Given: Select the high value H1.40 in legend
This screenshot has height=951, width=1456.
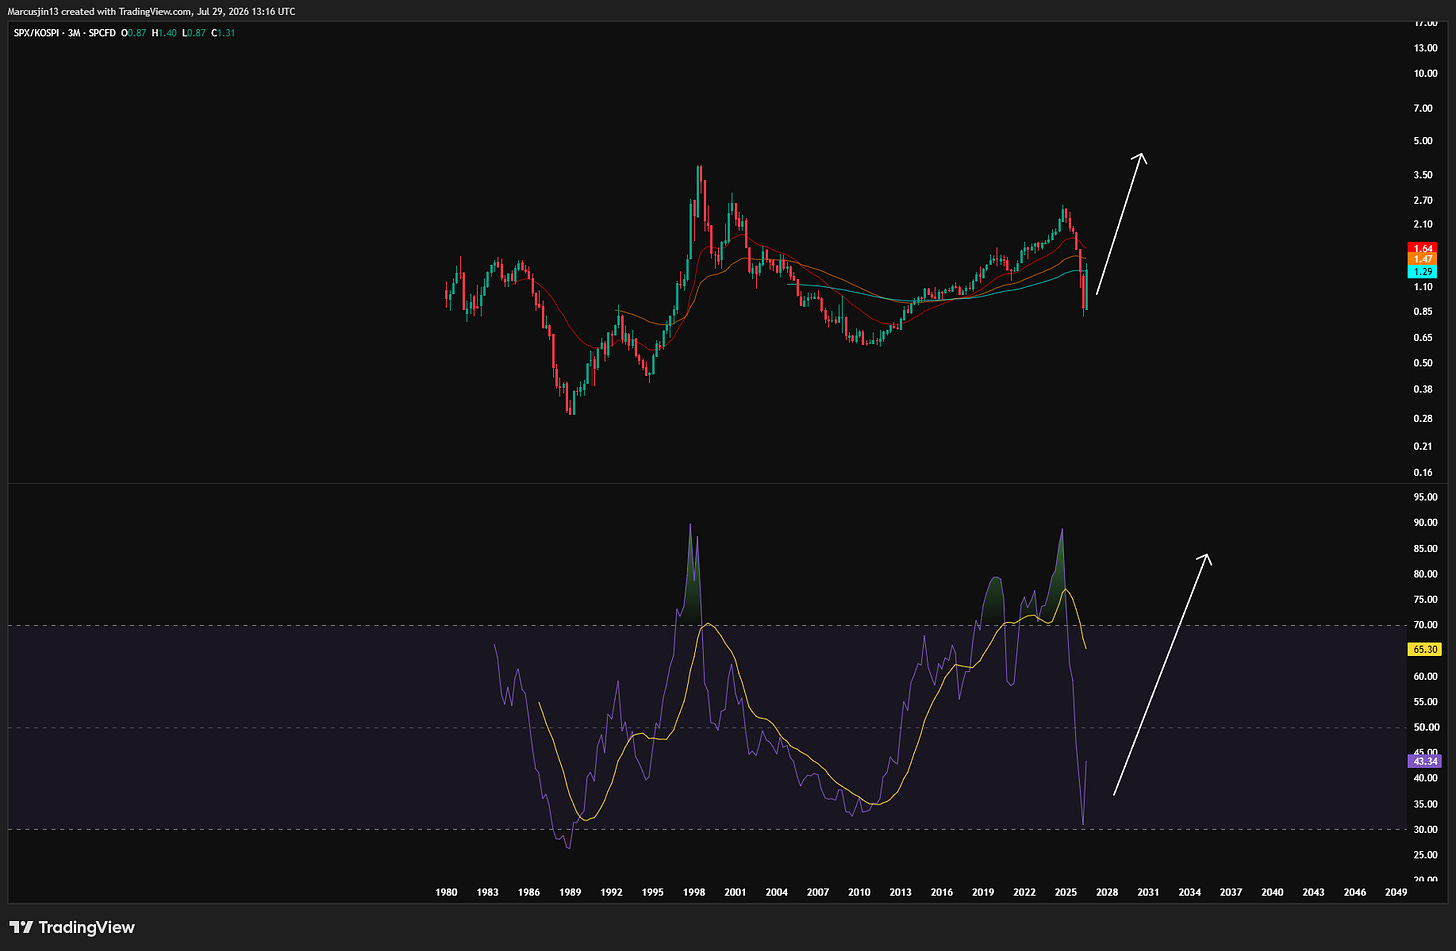Looking at the screenshot, I should click(x=163, y=33).
